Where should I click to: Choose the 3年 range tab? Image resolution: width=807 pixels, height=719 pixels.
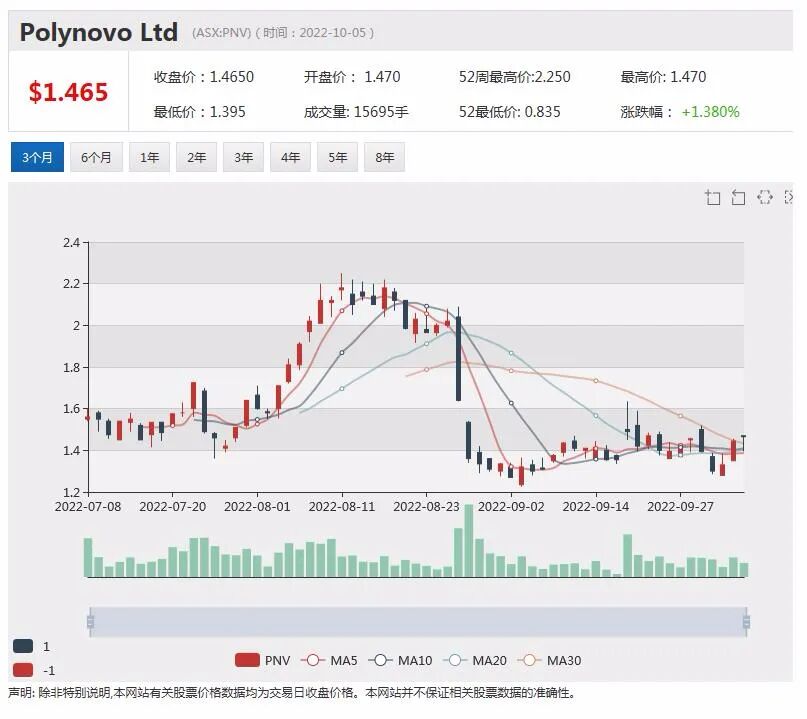[243, 157]
